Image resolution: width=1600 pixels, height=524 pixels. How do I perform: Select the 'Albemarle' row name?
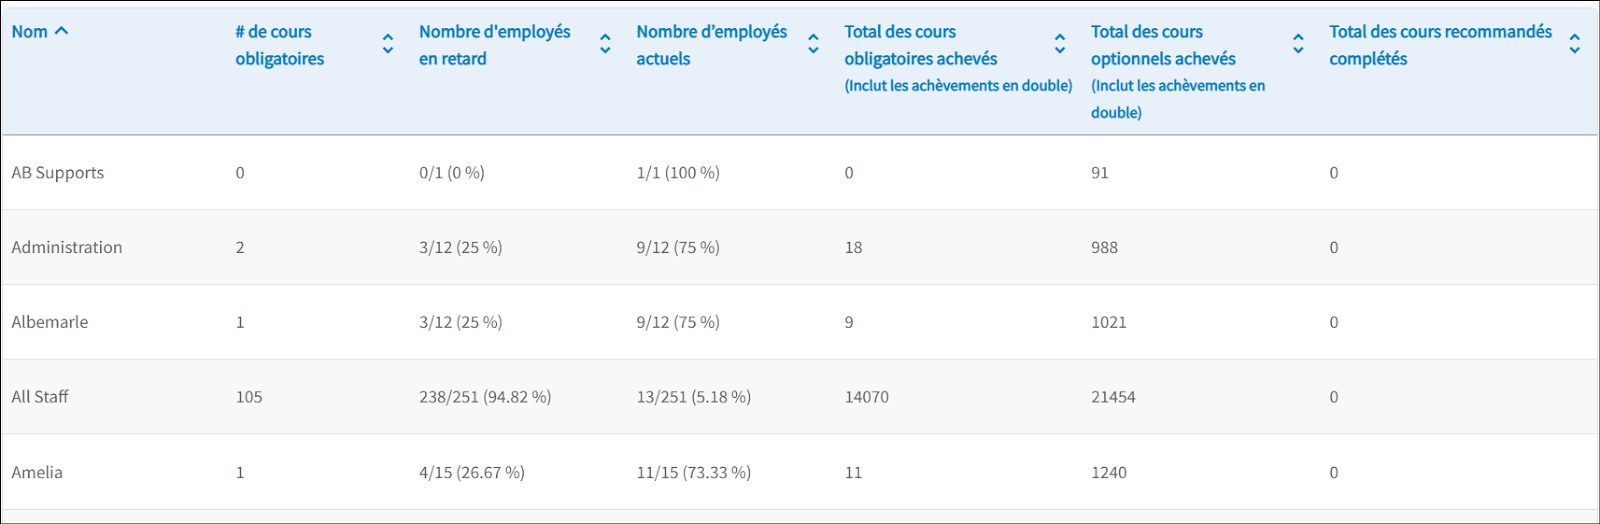pos(50,322)
